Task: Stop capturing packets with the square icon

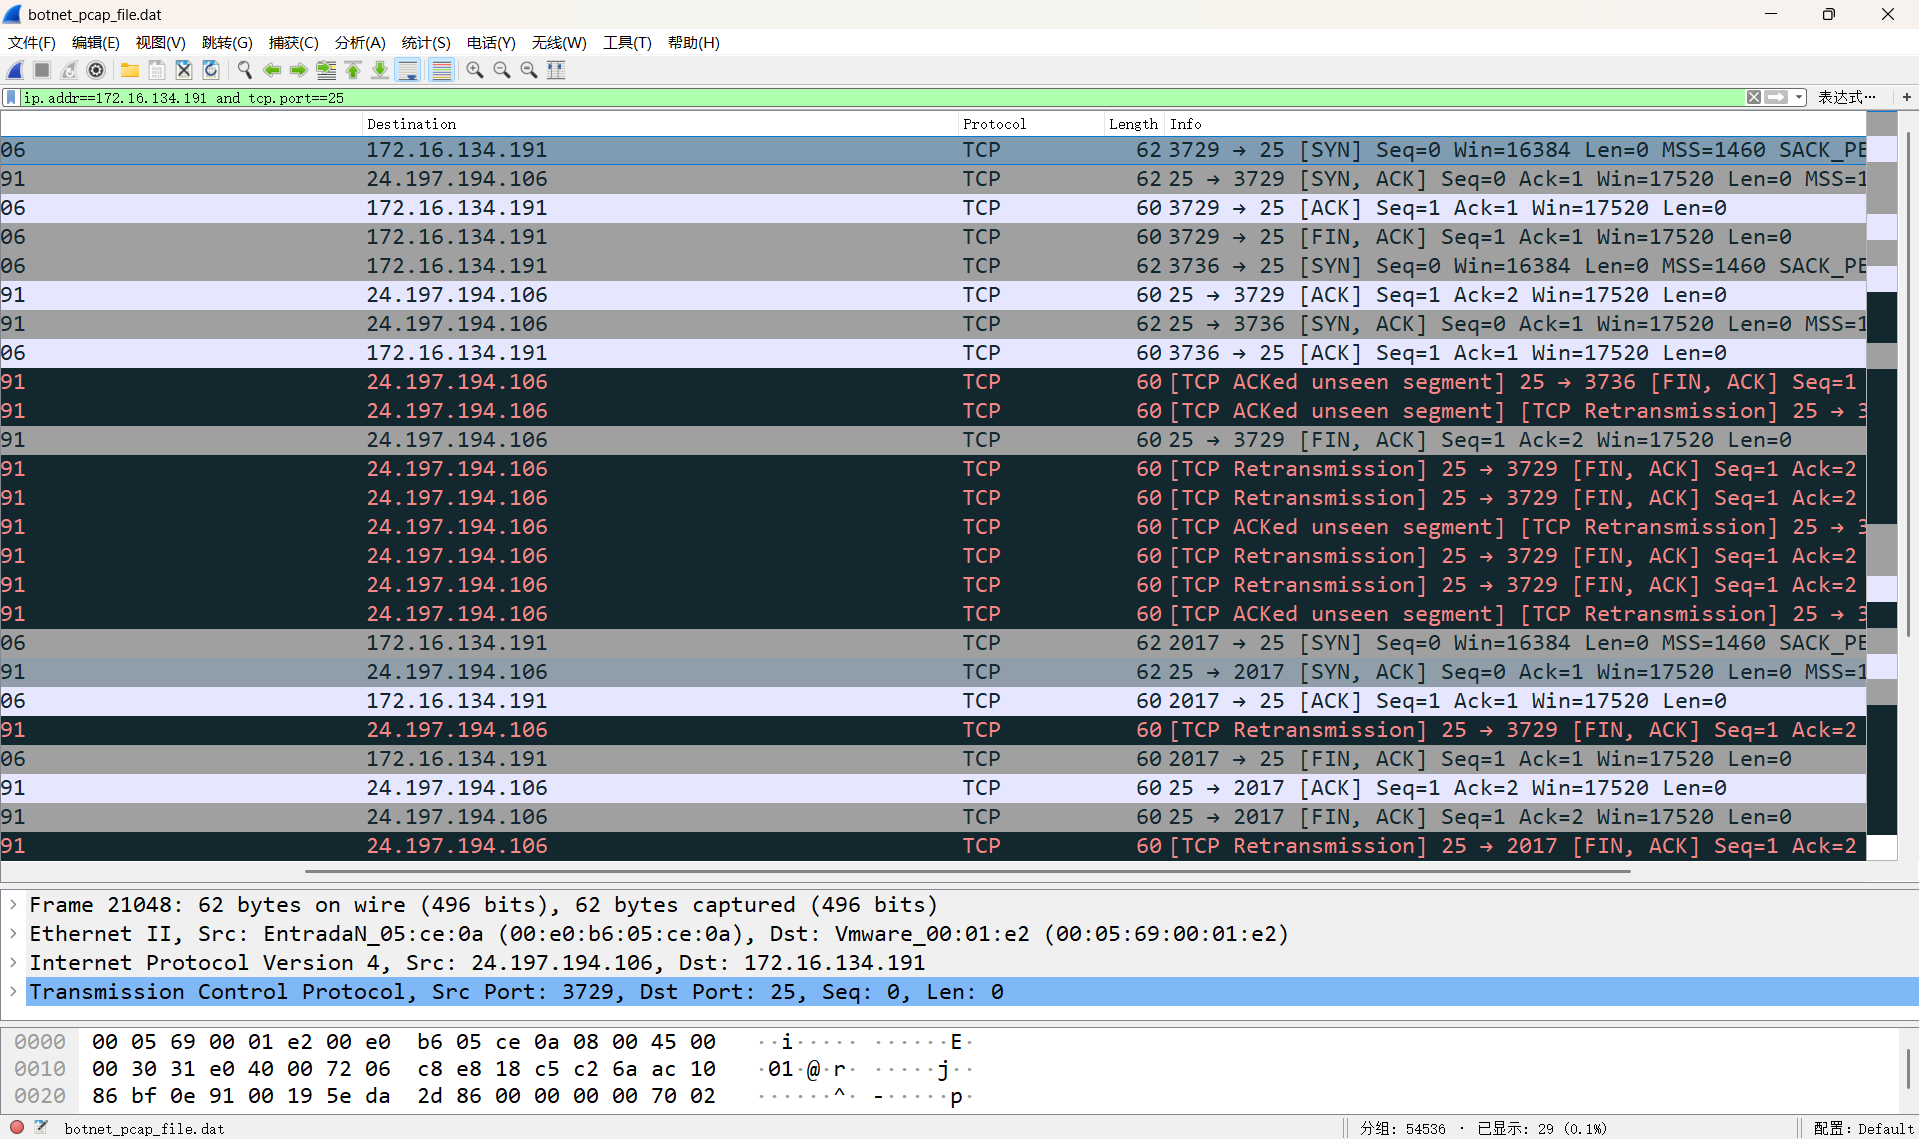Action: (x=42, y=70)
